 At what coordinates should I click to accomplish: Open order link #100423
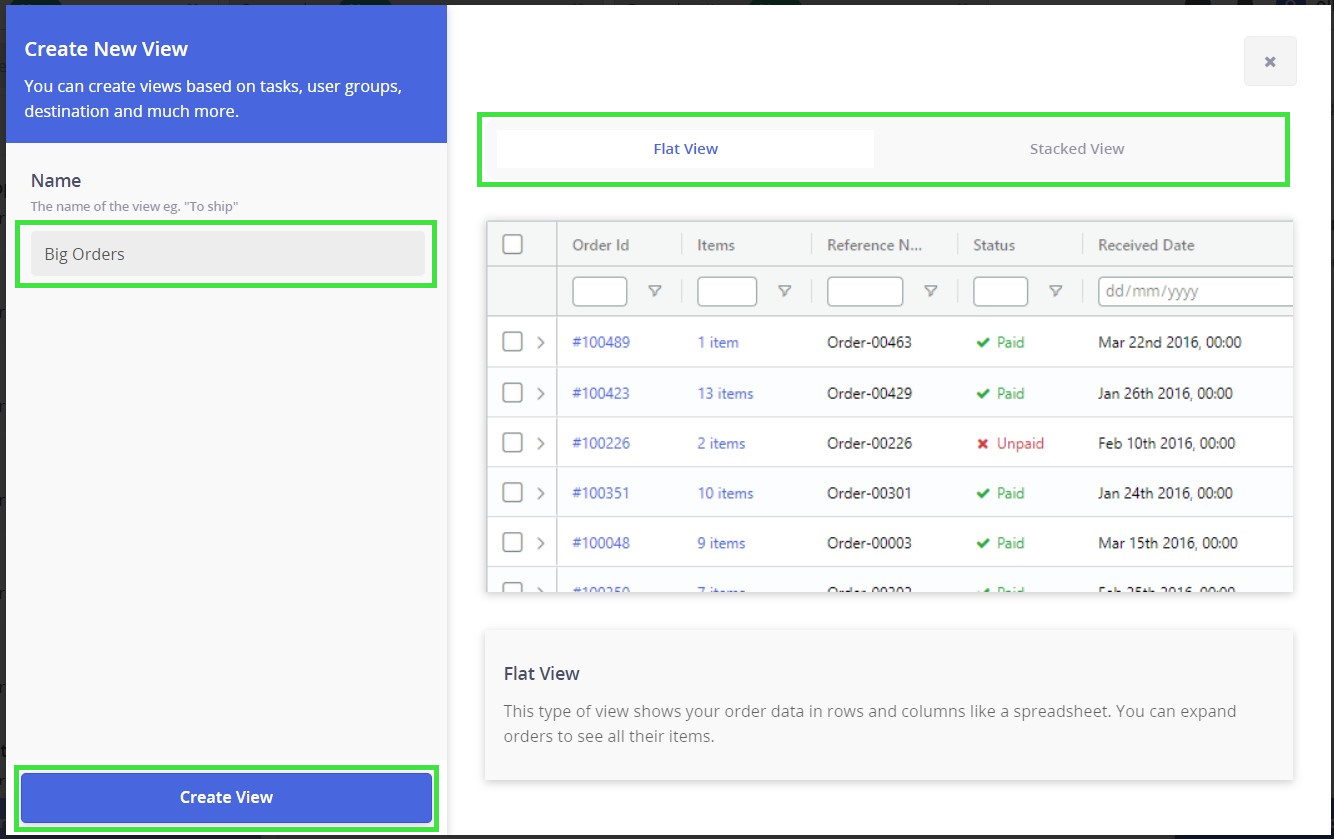(x=601, y=393)
